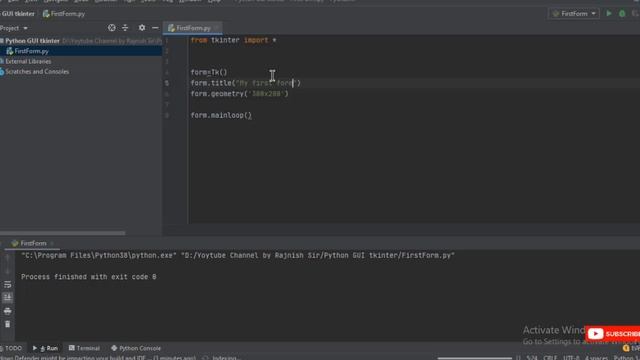
Task: Click the print icon in run console
Action: [7, 311]
